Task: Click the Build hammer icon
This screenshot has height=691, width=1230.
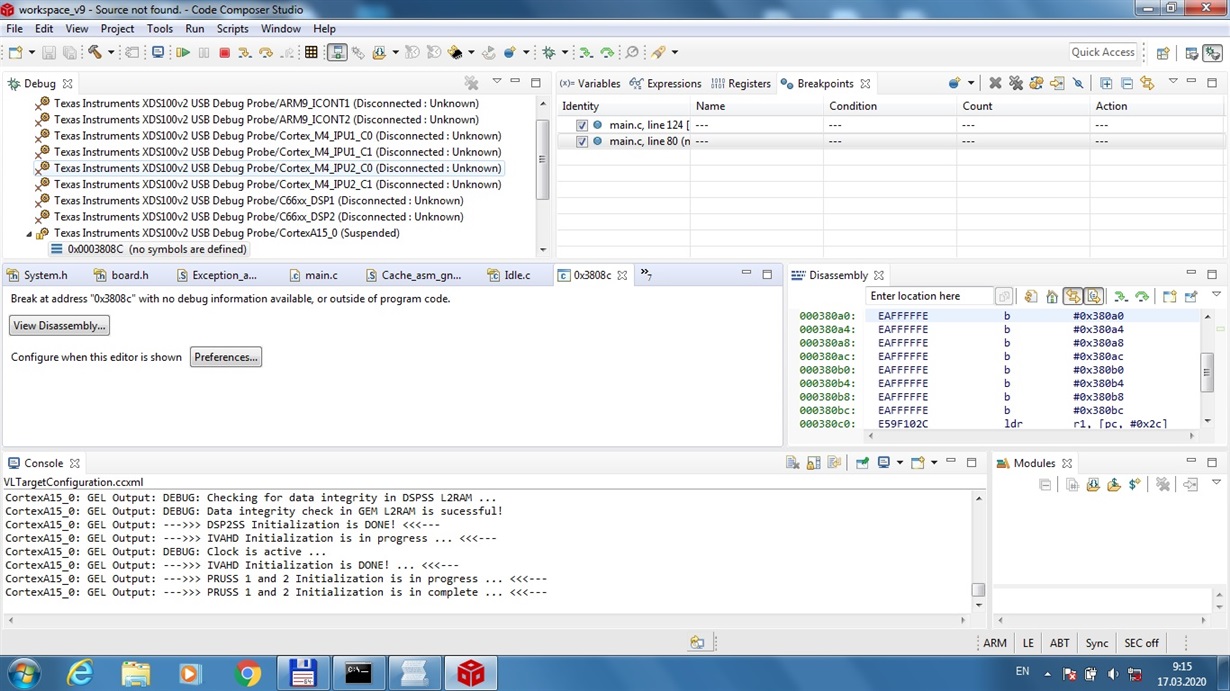Action: click(94, 52)
